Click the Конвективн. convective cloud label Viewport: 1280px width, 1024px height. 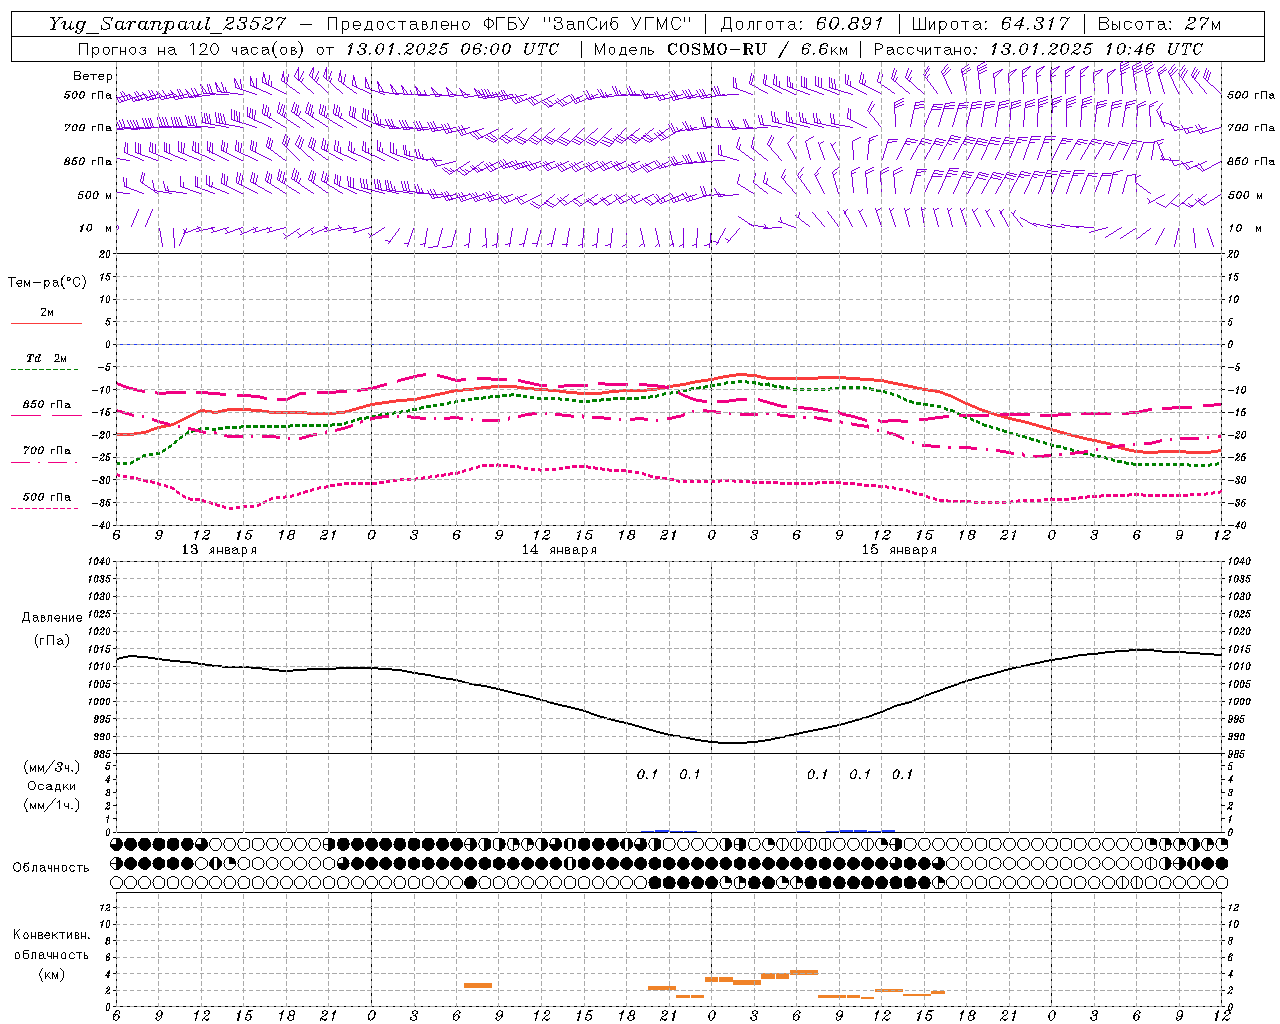pos(52,935)
